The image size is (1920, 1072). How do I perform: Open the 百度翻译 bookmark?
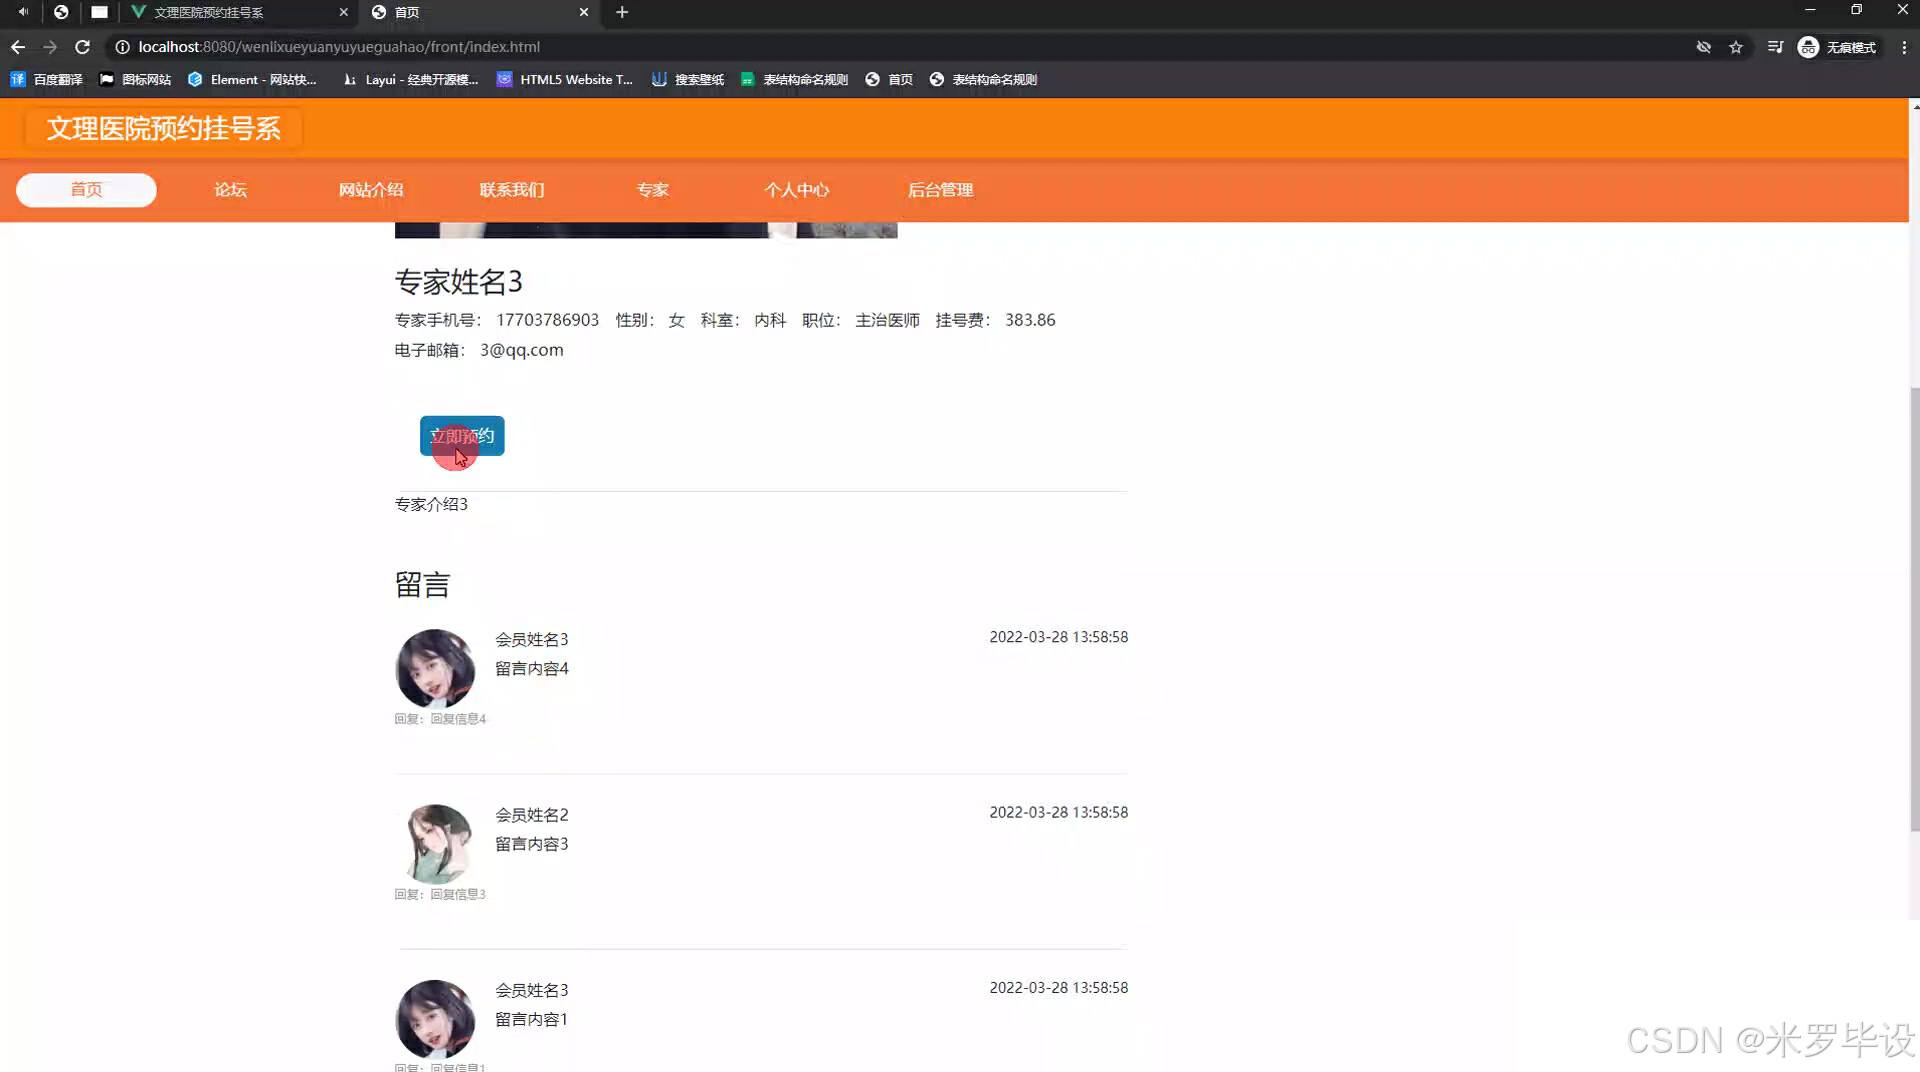(47, 79)
